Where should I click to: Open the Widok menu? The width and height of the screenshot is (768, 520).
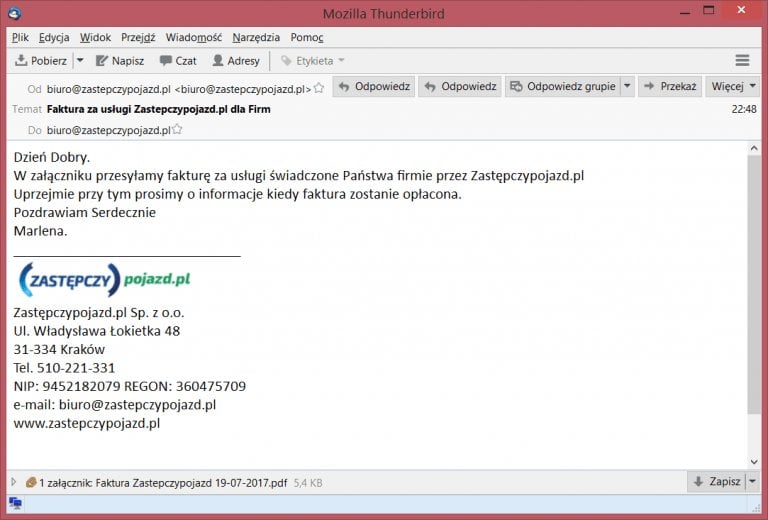tap(96, 37)
